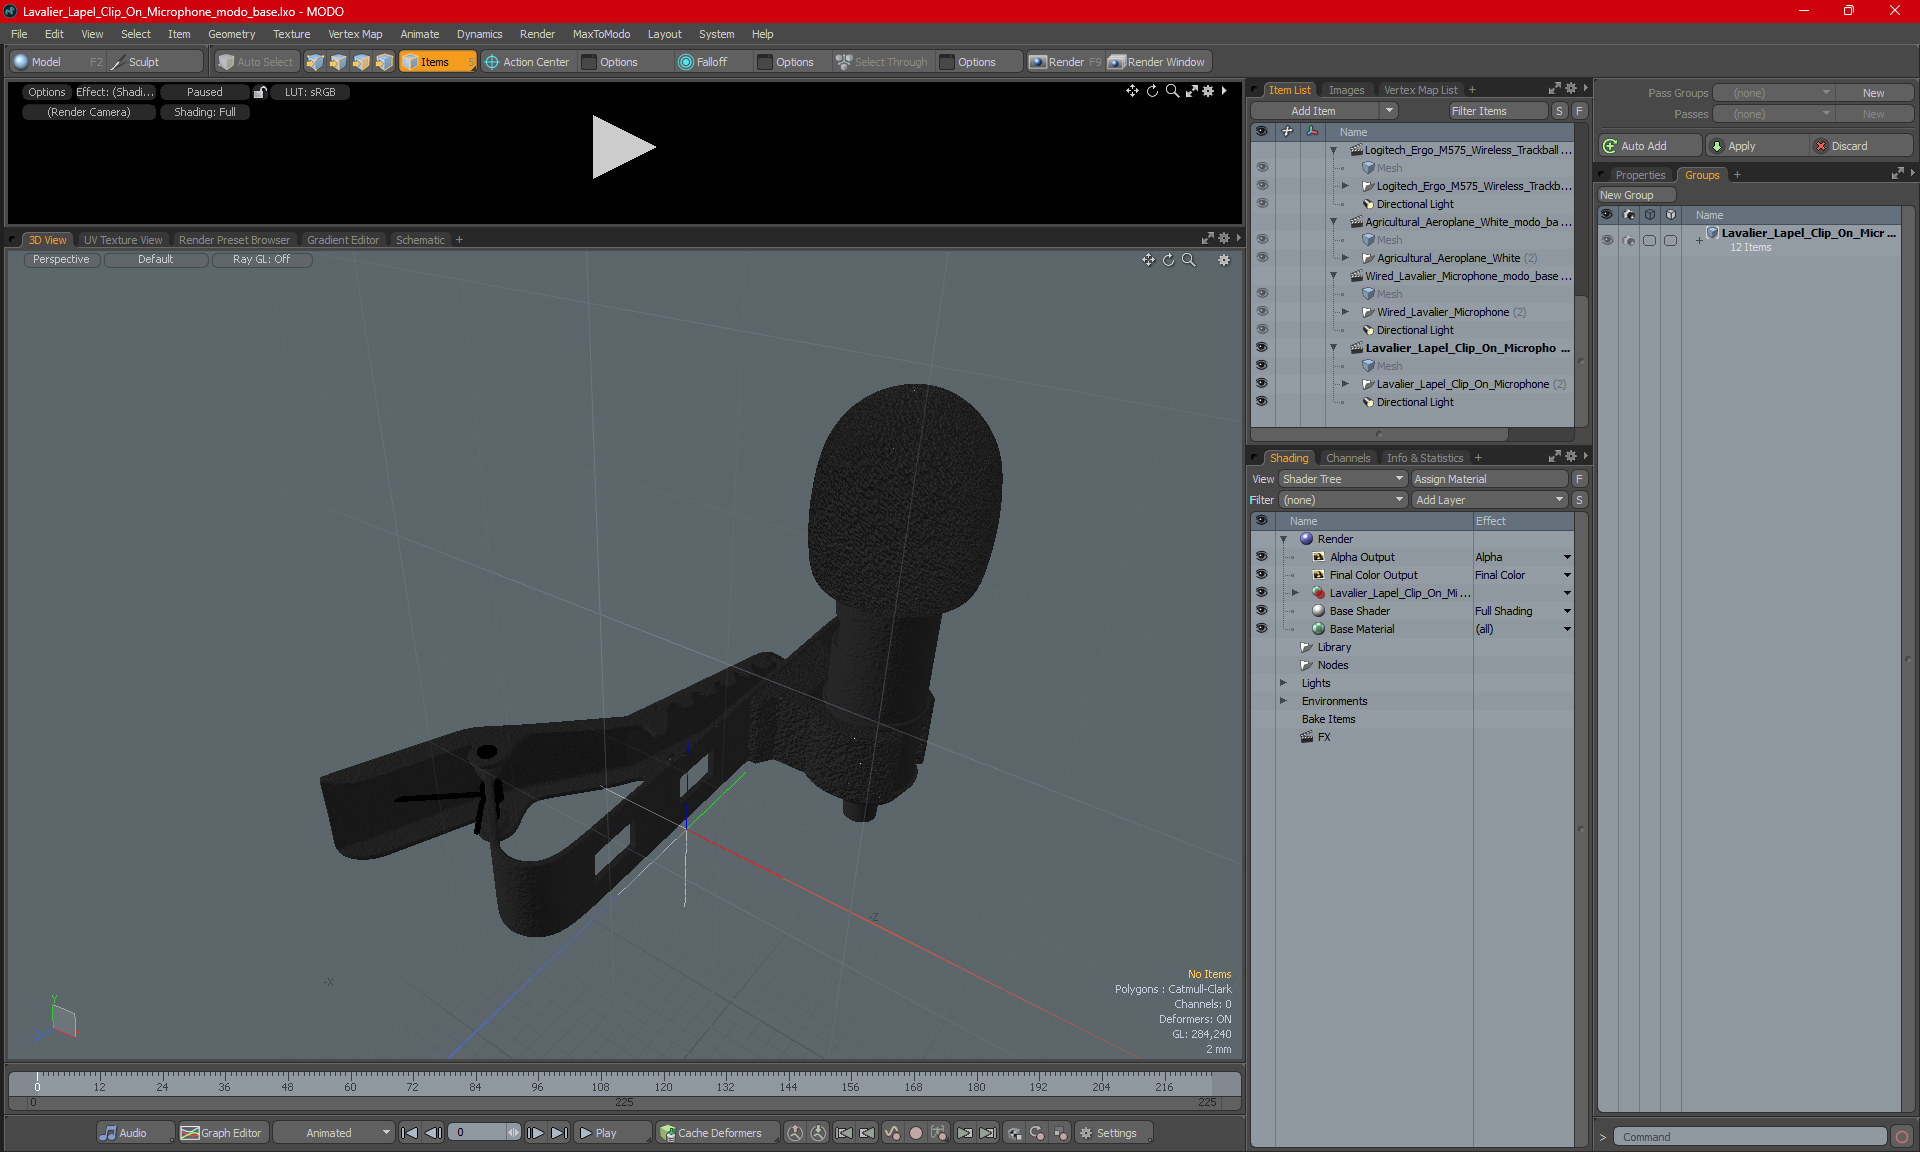The image size is (1920, 1152).
Task: Toggle visibility of Final Color Output layer
Action: [x=1261, y=575]
